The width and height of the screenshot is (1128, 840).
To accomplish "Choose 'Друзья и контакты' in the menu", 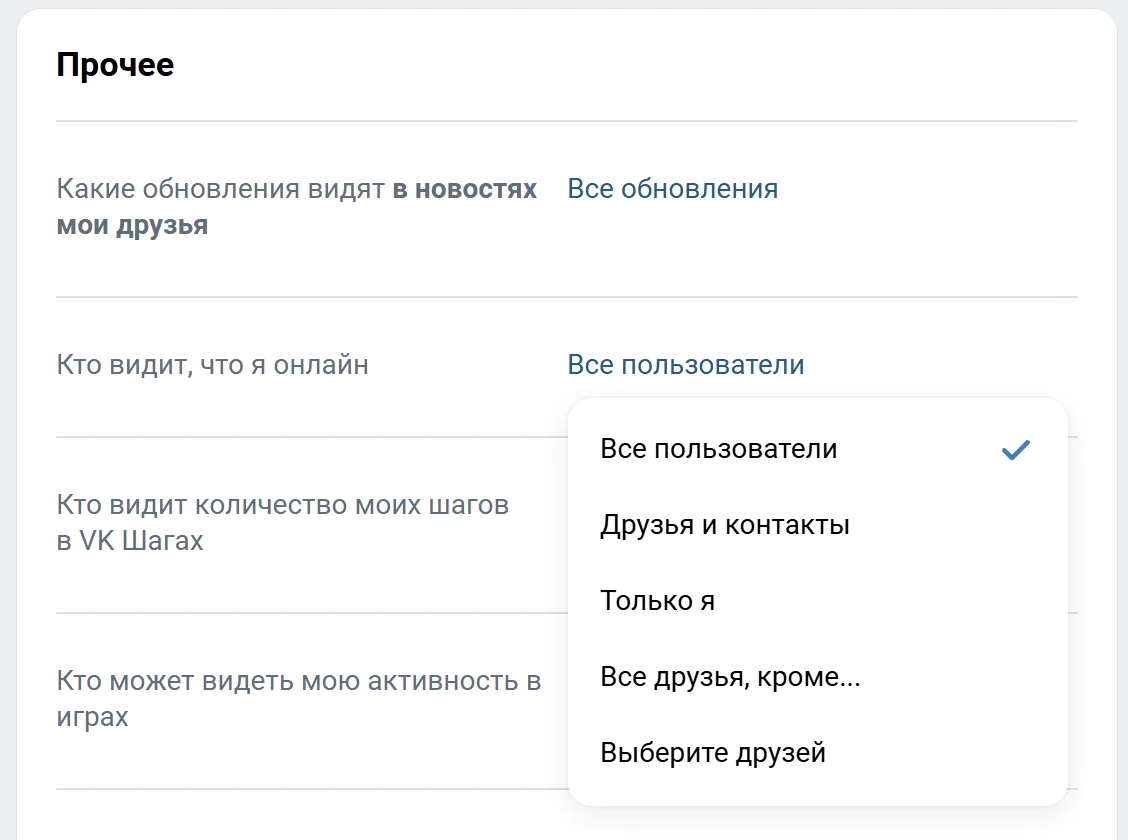I will pos(817,525).
